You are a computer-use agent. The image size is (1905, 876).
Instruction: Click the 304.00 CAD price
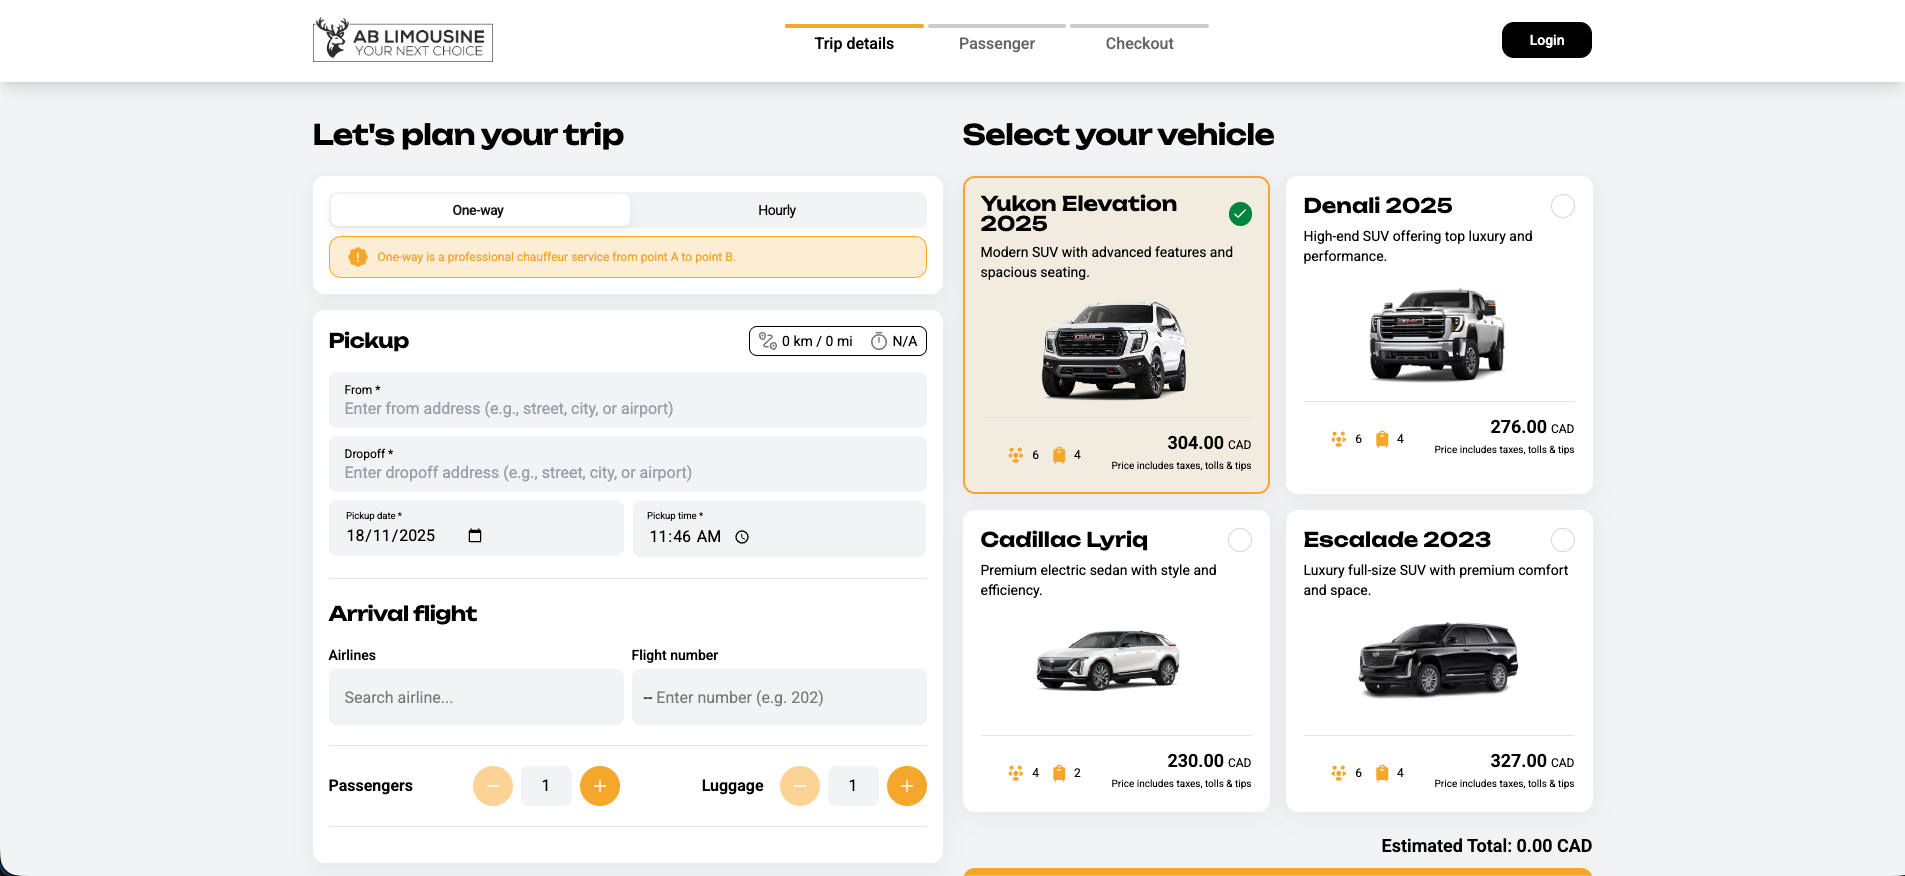[1209, 443]
